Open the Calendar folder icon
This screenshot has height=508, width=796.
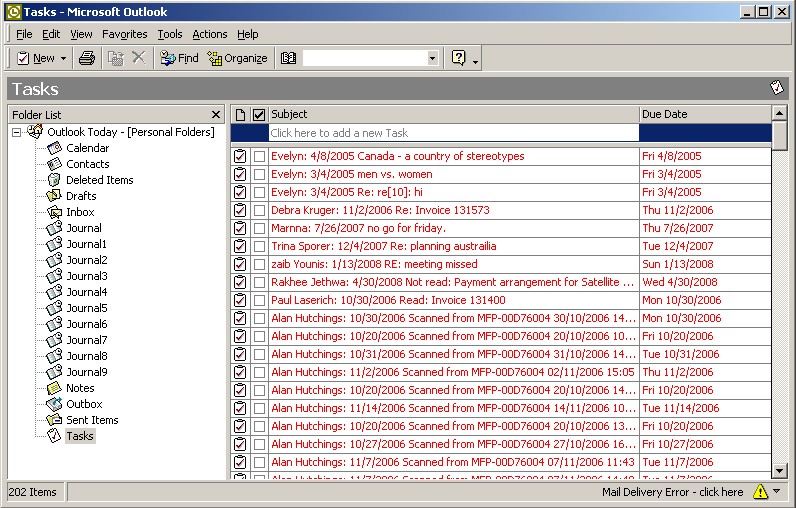coord(54,148)
